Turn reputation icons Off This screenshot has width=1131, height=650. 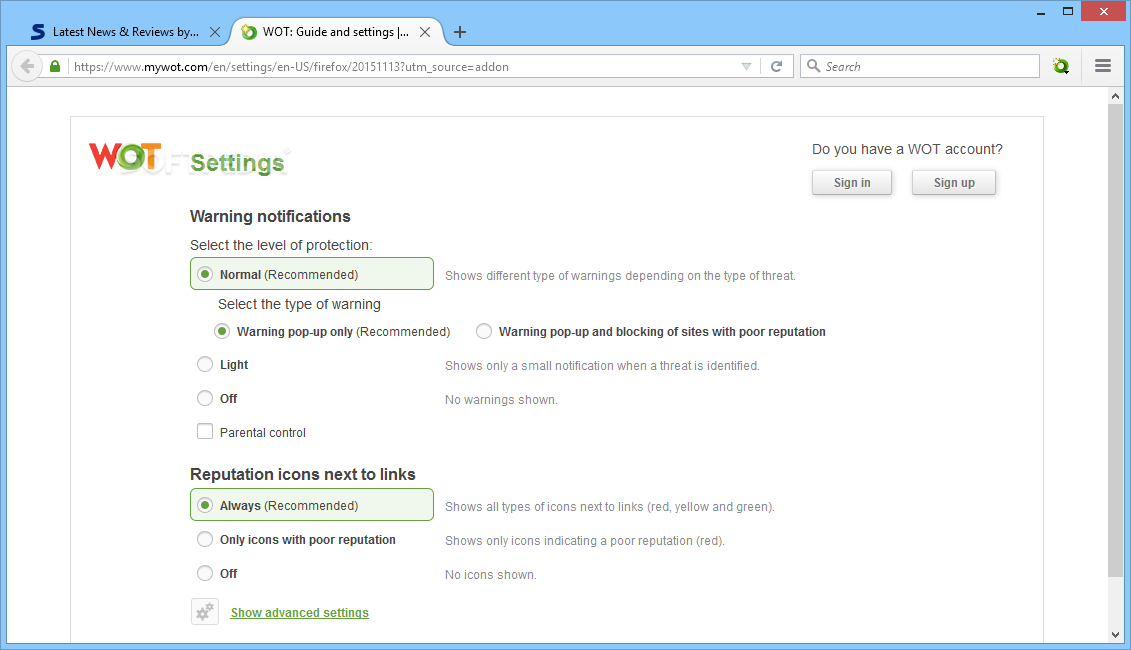coord(205,573)
